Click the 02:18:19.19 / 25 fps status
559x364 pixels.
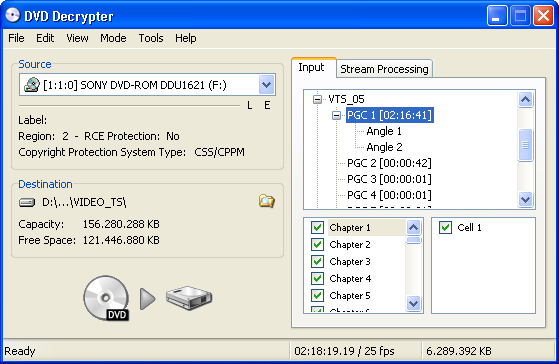344,351
